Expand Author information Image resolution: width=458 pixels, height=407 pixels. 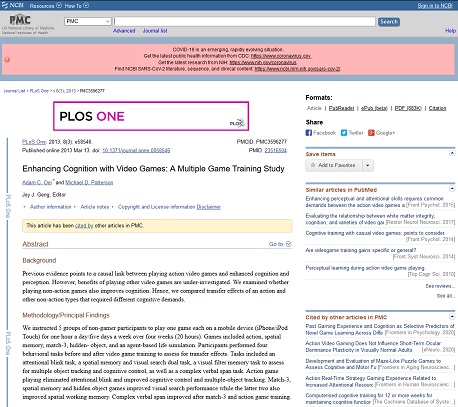(x=50, y=207)
